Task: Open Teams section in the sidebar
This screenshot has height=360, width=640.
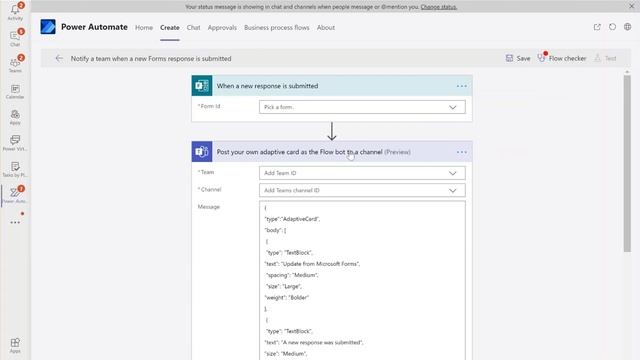Action: click(15, 64)
